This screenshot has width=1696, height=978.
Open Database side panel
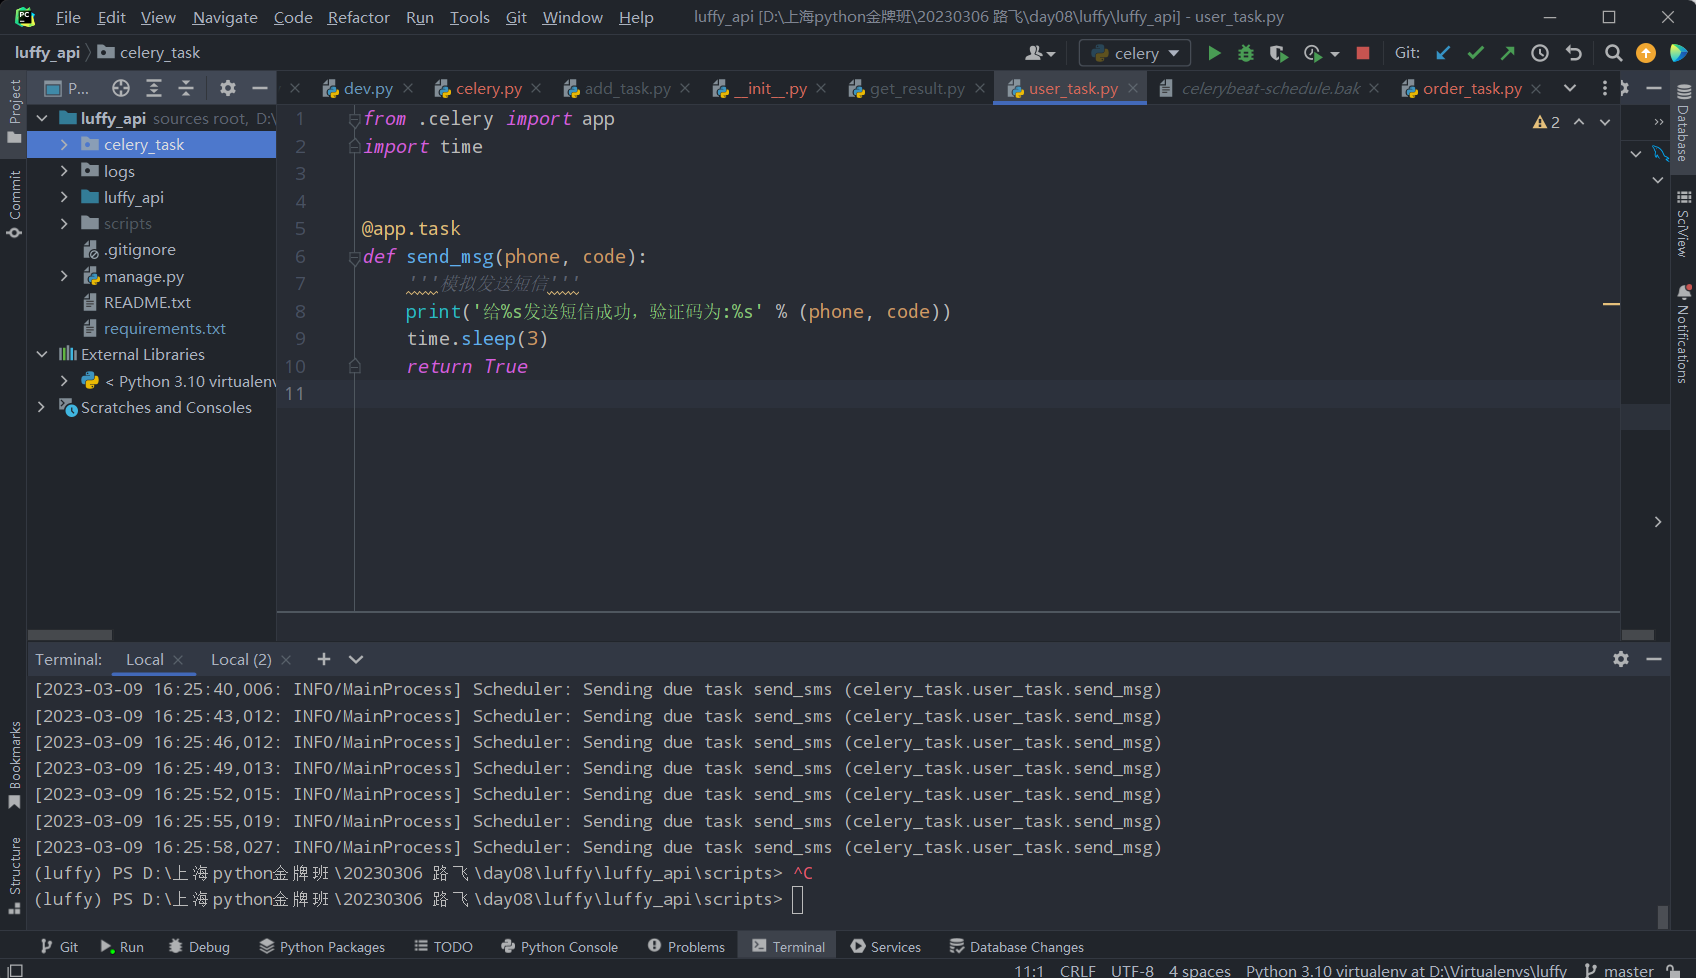(1683, 124)
